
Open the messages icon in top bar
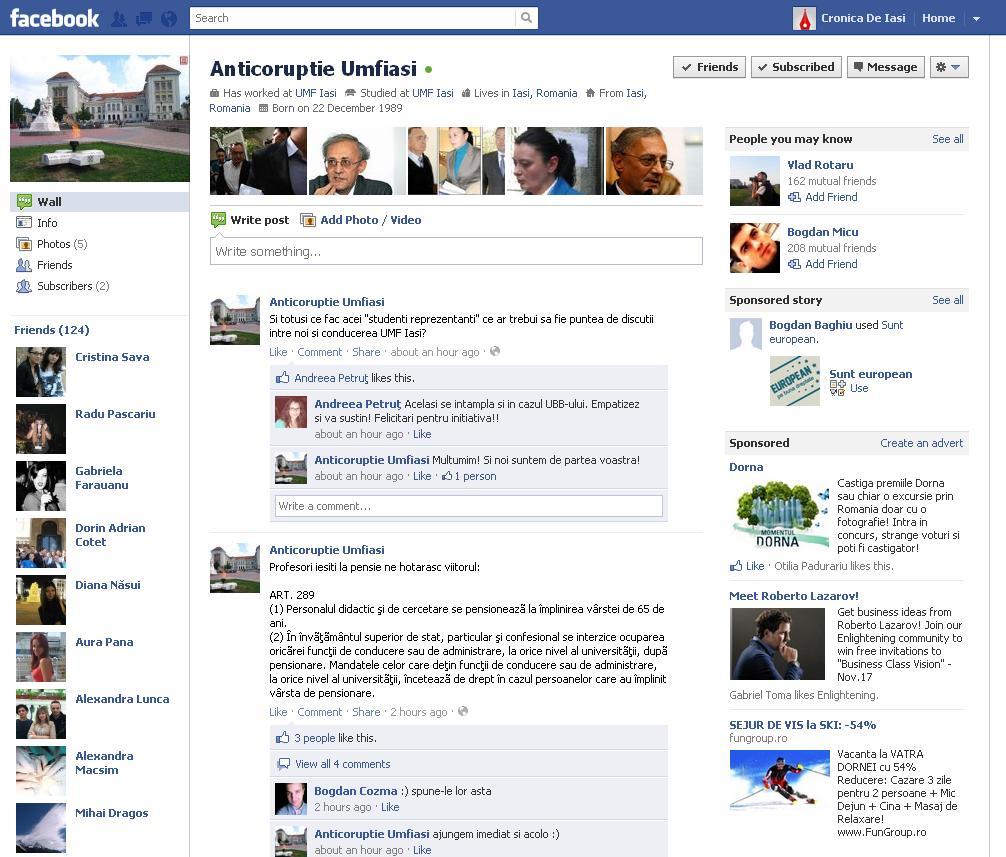click(144, 19)
